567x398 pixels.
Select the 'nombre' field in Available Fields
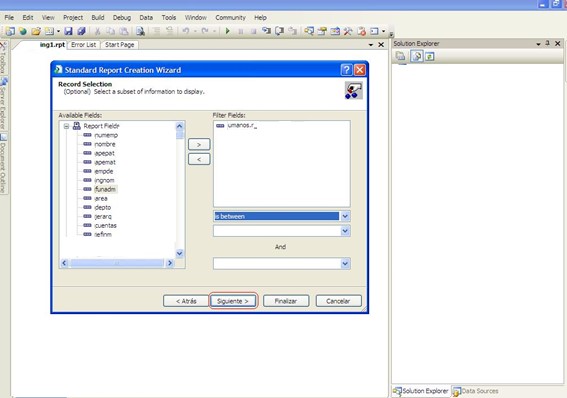tap(105, 144)
